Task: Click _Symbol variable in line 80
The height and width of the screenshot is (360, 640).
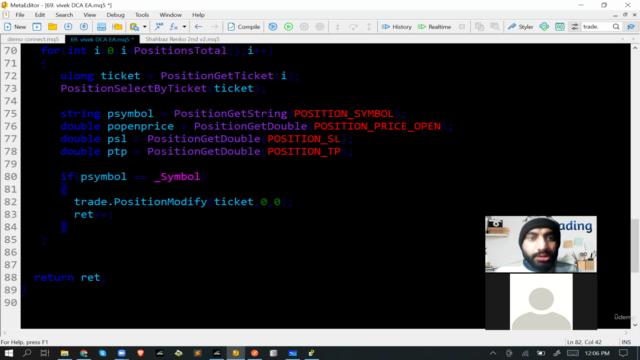Action: click(x=177, y=177)
